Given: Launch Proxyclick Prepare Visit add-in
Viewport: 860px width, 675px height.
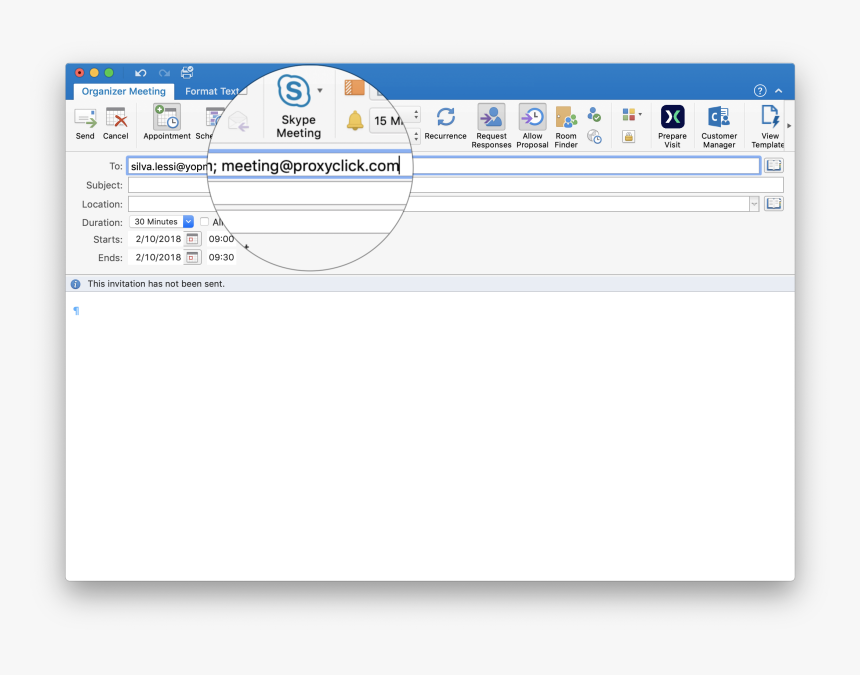Looking at the screenshot, I should [x=672, y=127].
